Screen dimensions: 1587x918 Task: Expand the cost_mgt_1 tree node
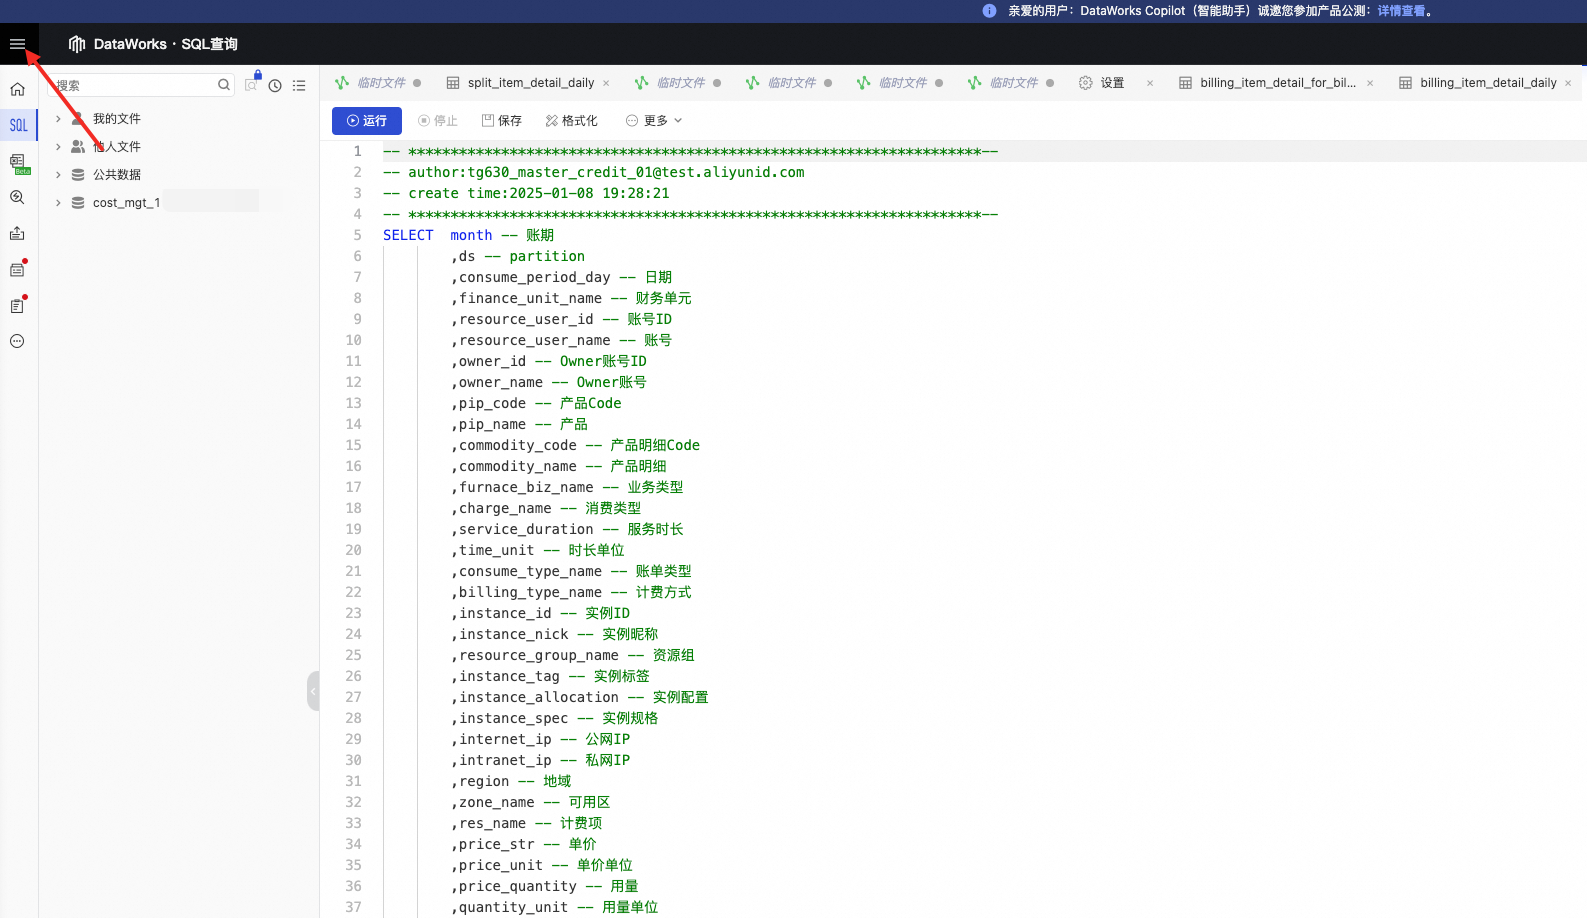[58, 203]
